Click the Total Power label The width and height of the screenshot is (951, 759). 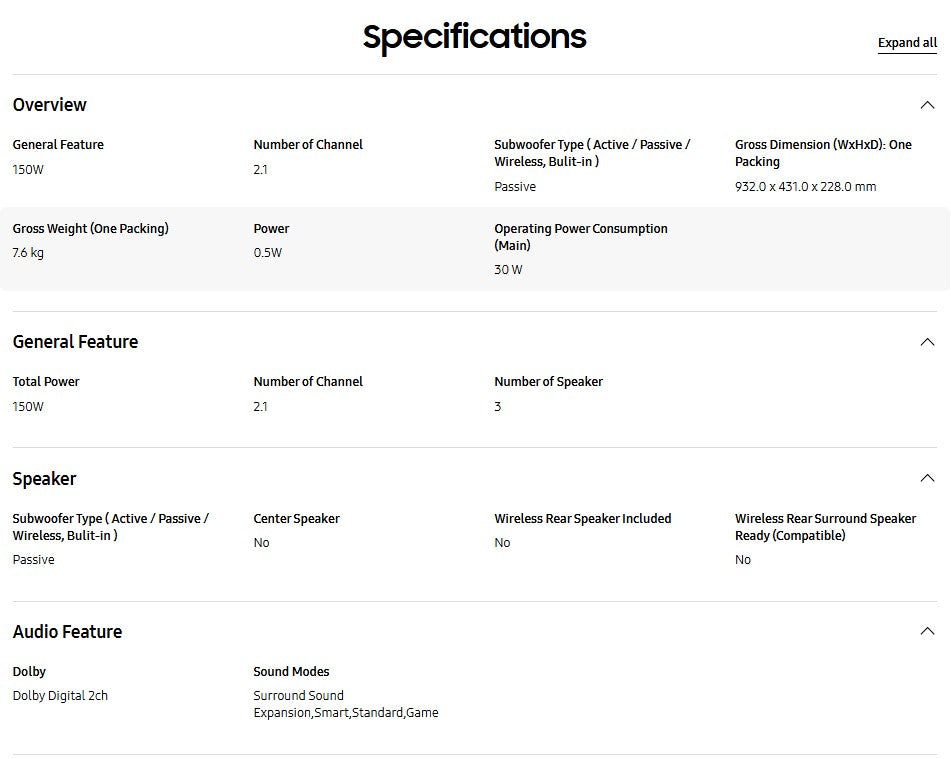[x=46, y=382]
